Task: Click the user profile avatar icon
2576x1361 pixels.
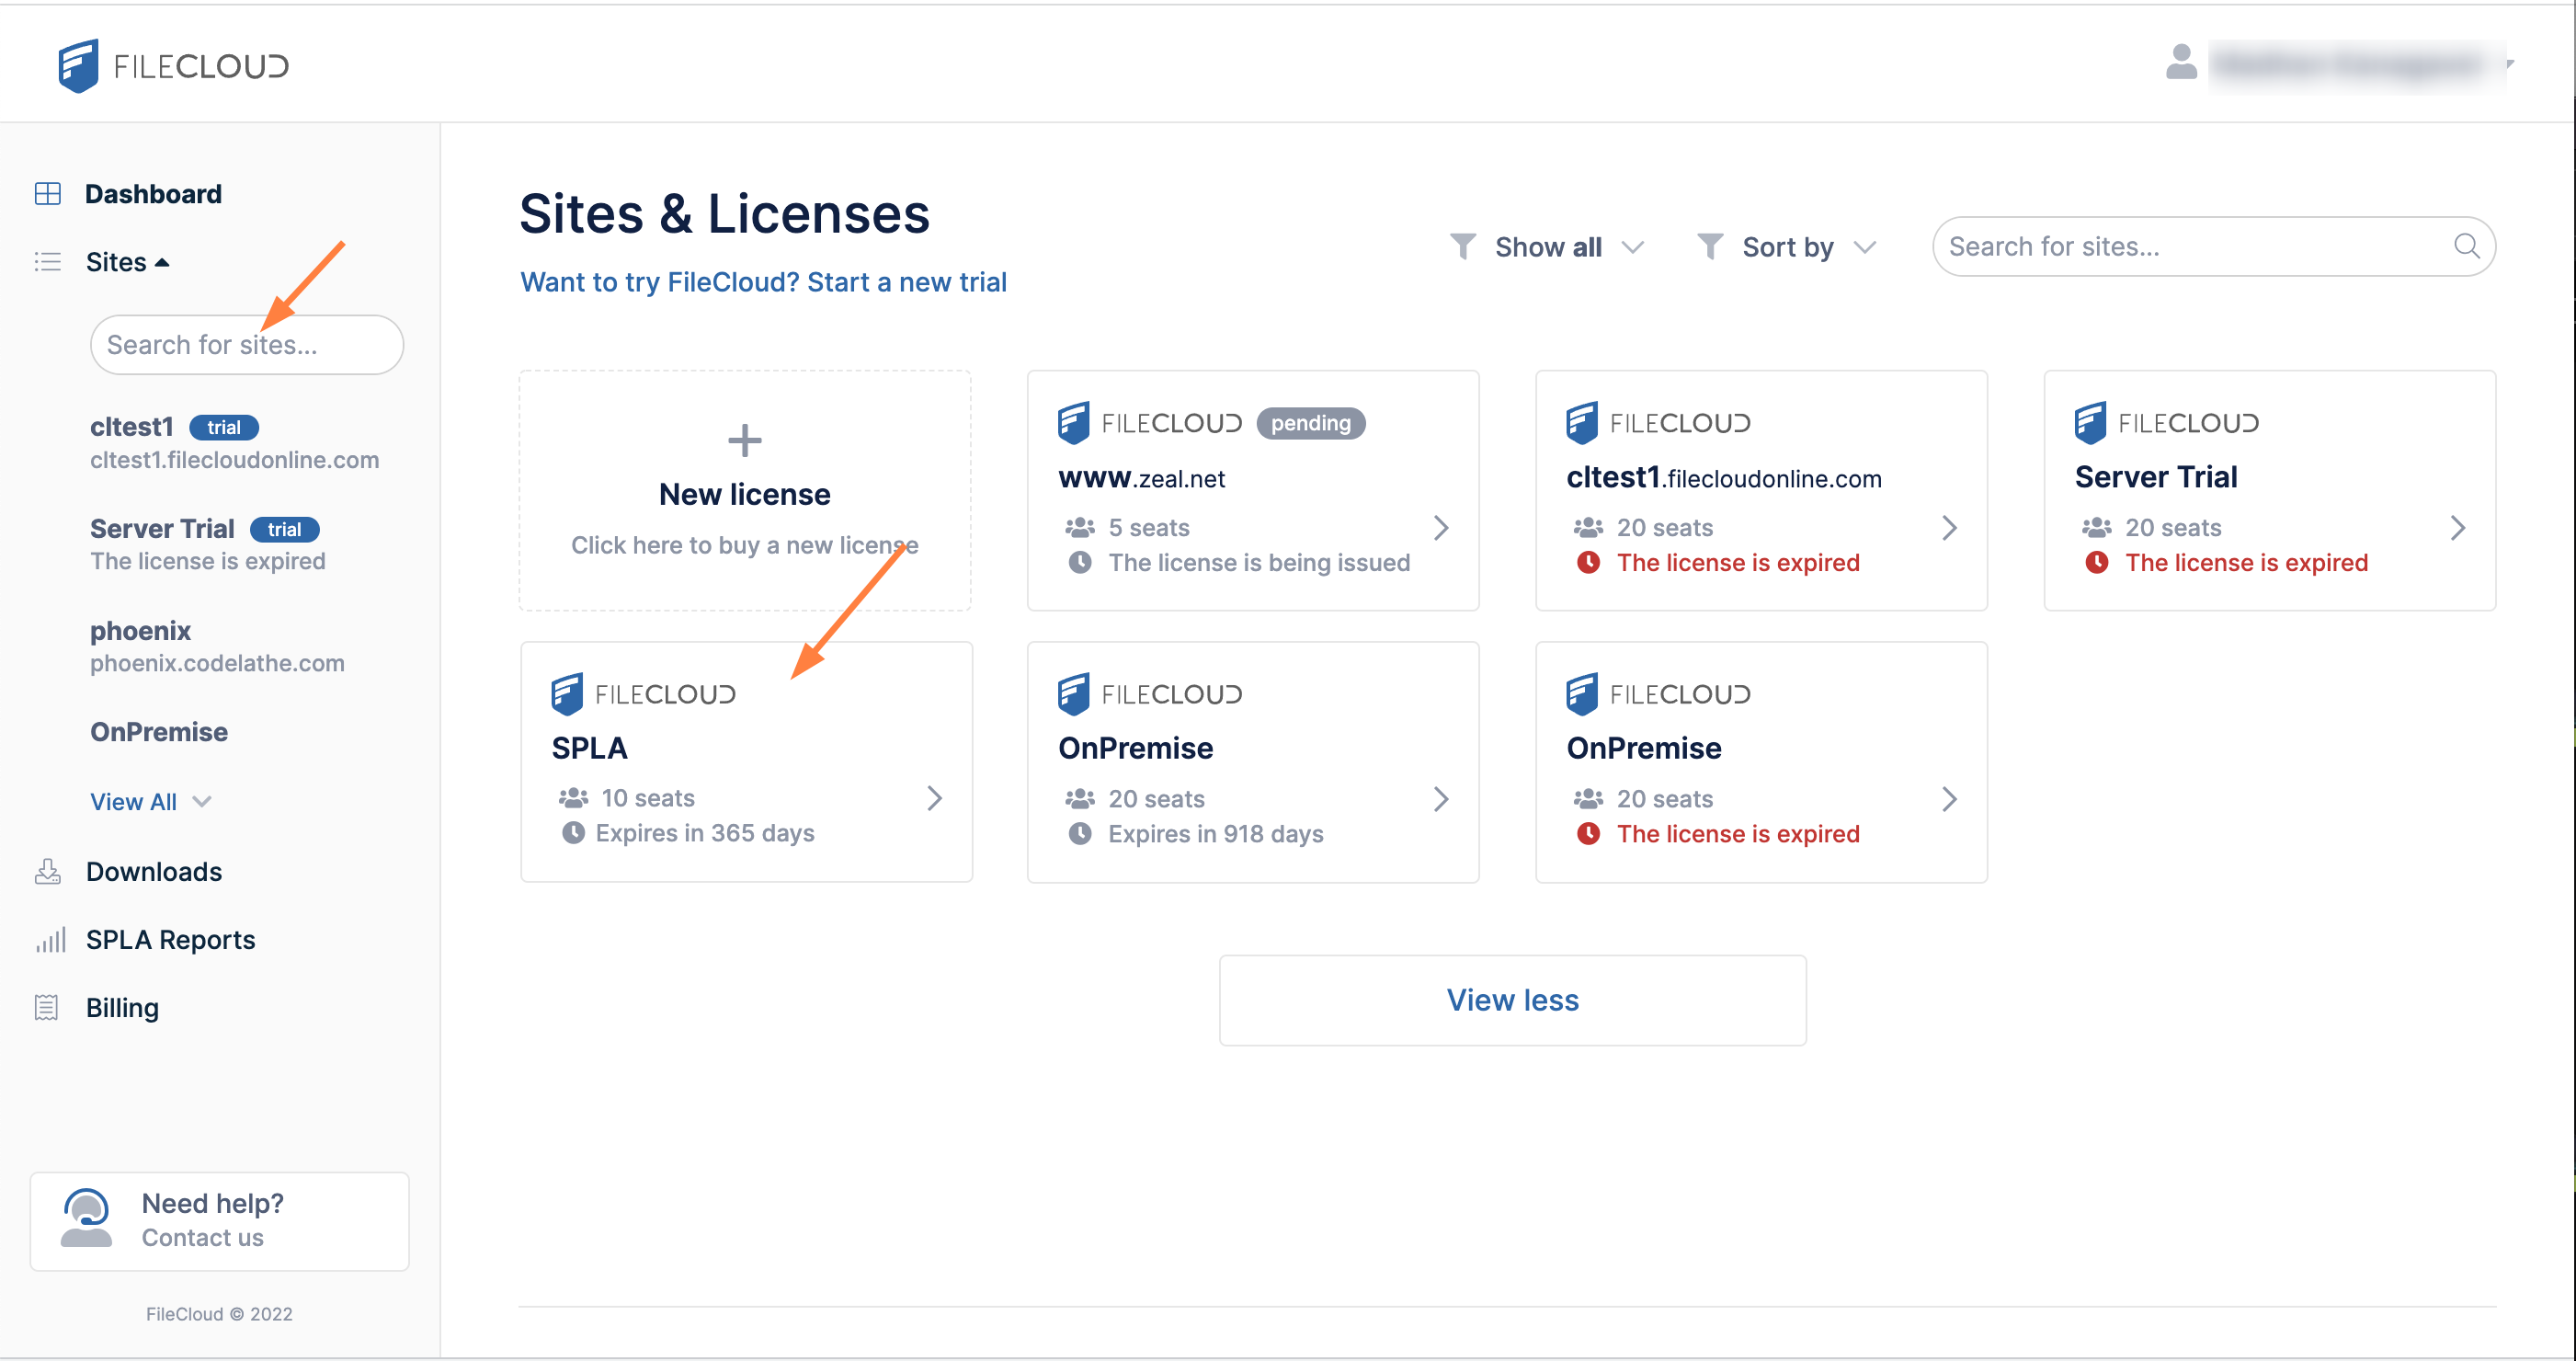Action: (2181, 63)
